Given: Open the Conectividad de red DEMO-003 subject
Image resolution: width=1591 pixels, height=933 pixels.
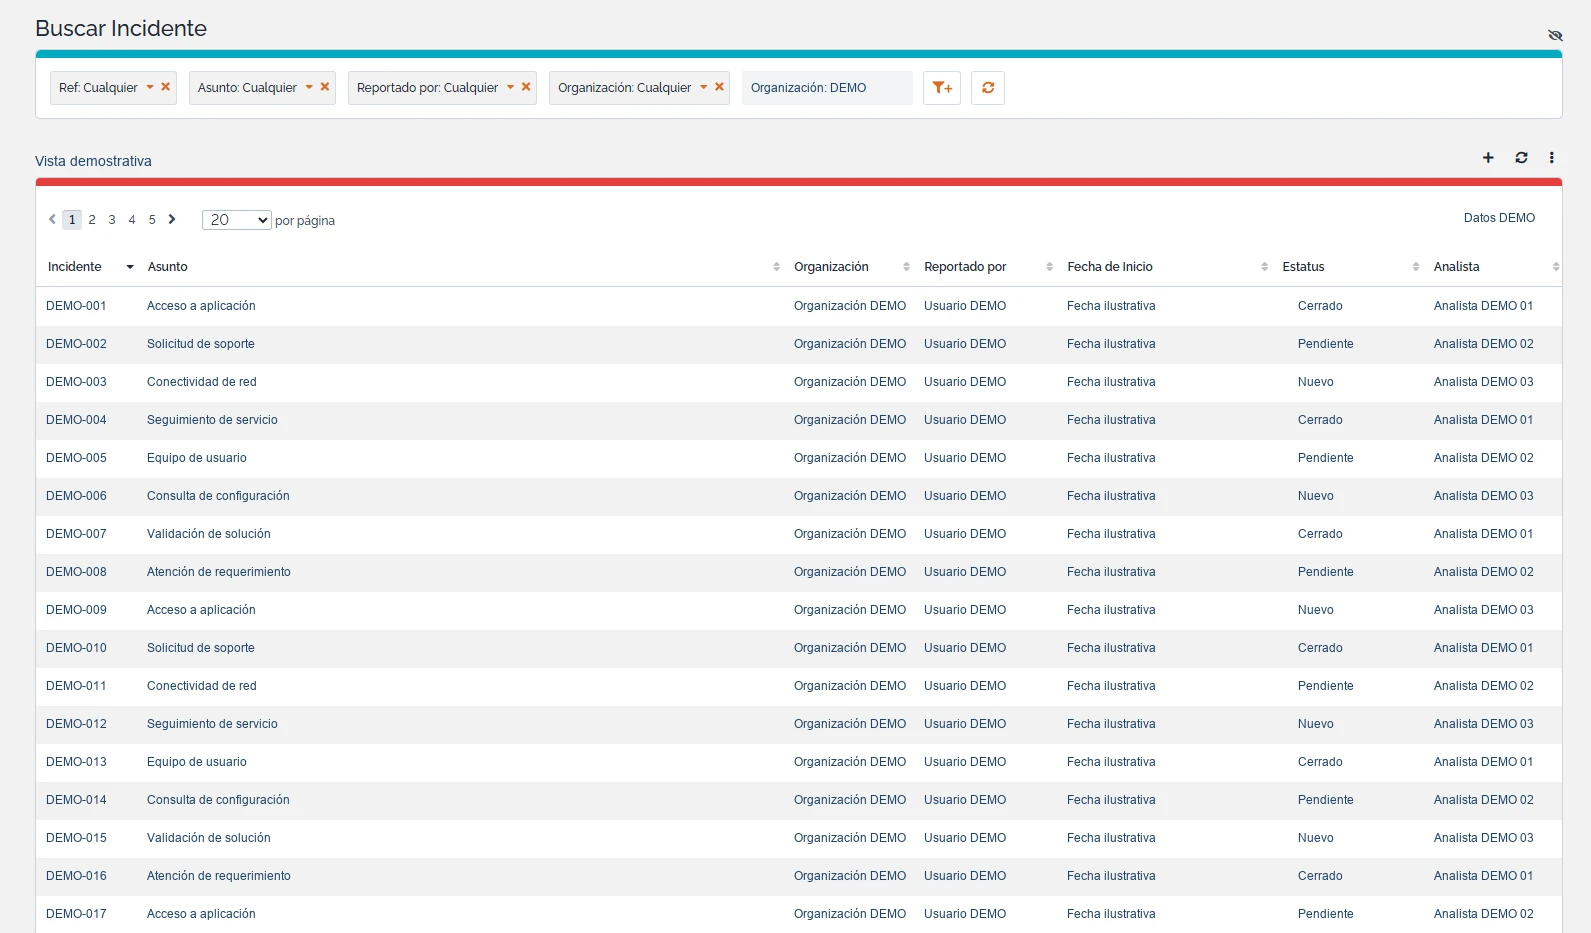Looking at the screenshot, I should (202, 382).
